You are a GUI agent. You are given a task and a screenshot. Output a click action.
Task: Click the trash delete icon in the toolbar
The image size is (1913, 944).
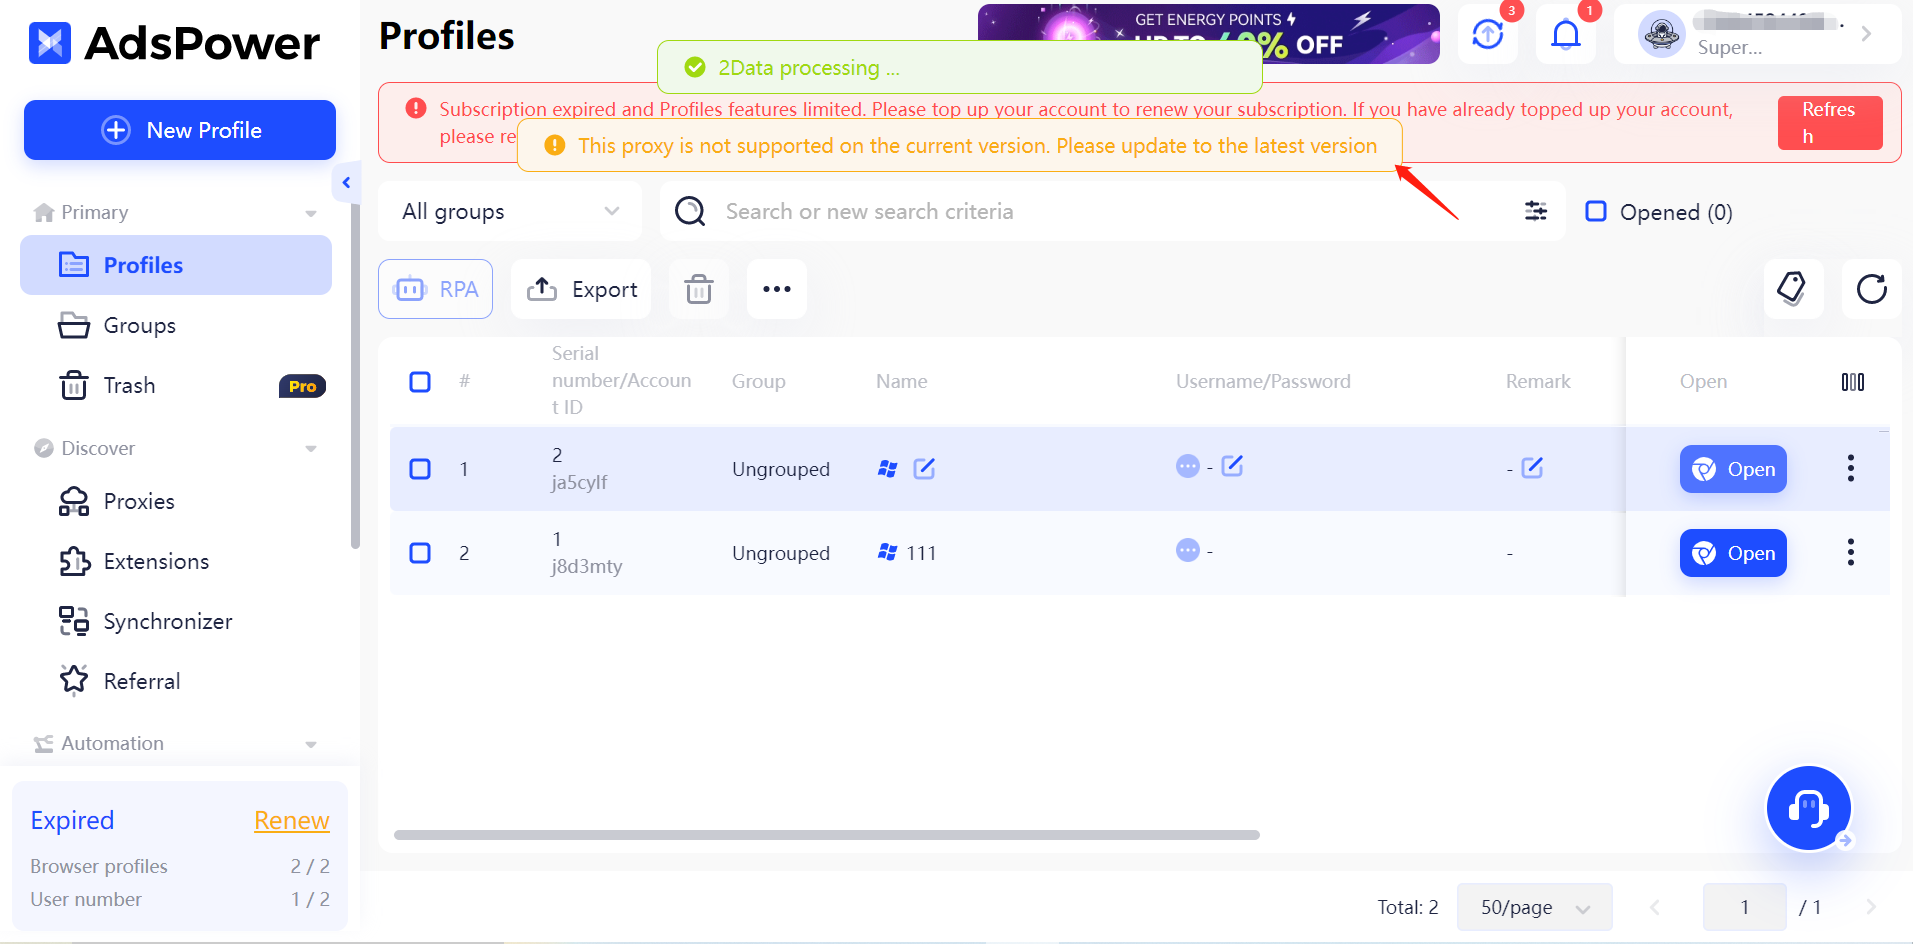coord(698,289)
